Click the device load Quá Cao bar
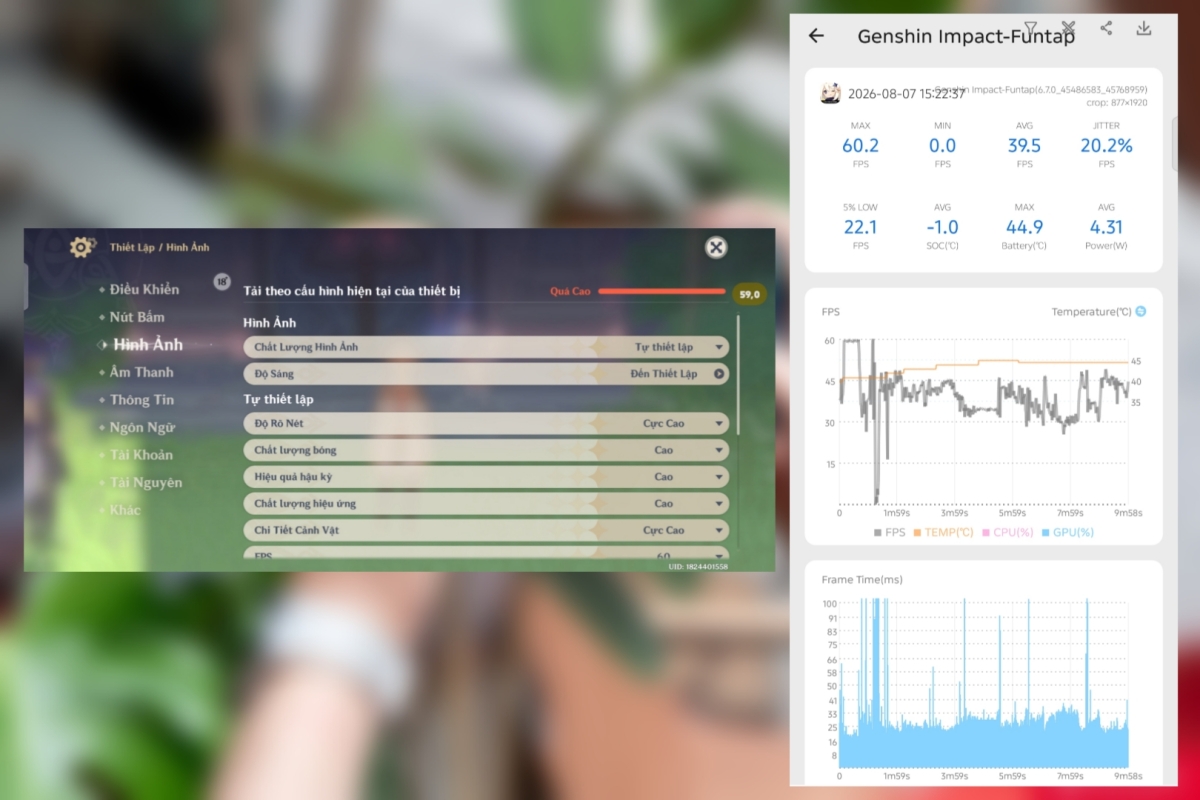This screenshot has width=1200, height=800. click(661, 292)
